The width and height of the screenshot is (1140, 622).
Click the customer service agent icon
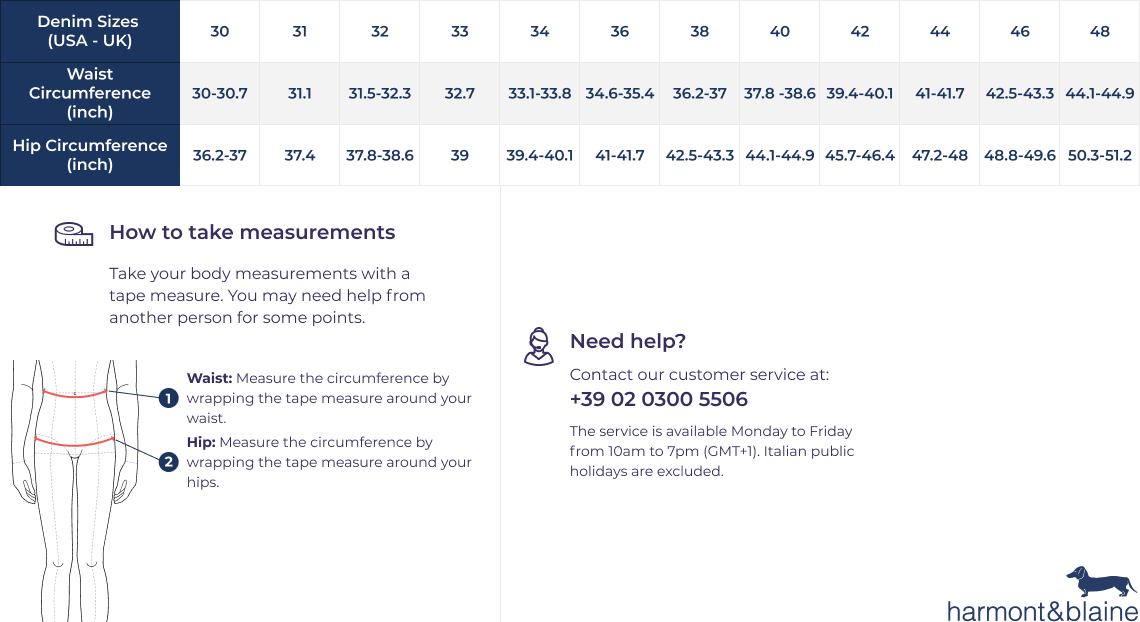539,346
